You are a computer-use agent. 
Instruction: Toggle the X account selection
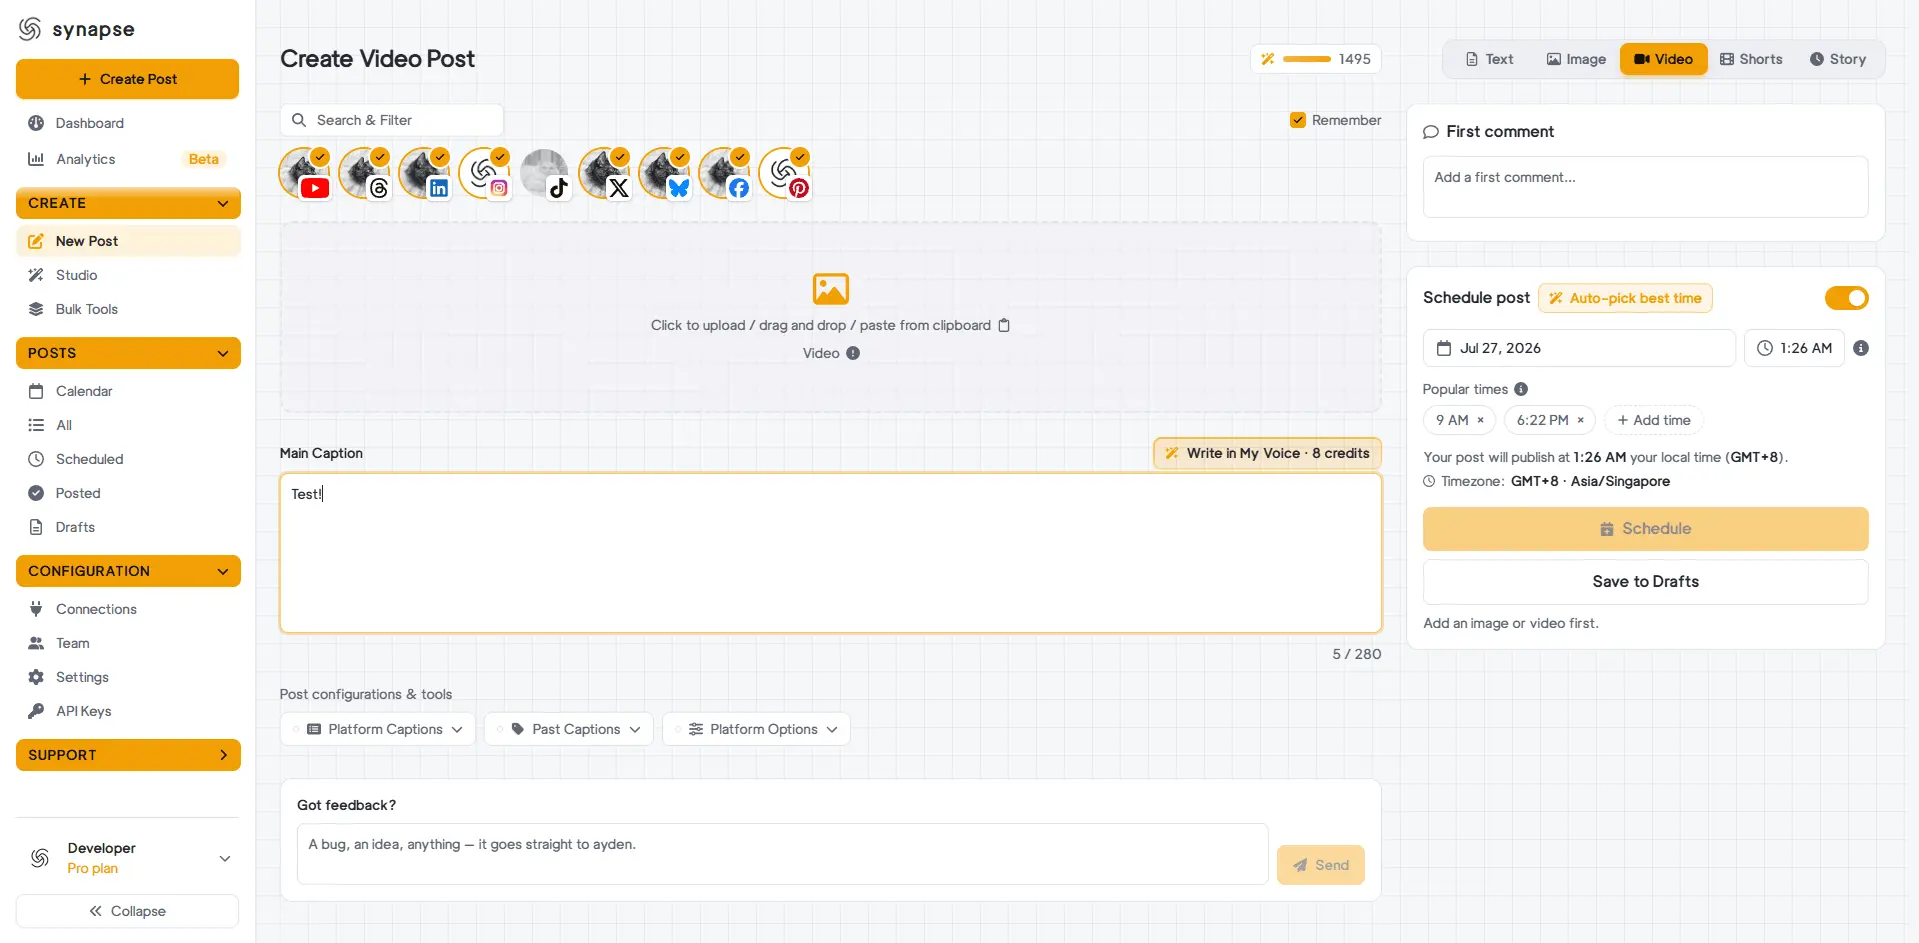pos(604,173)
